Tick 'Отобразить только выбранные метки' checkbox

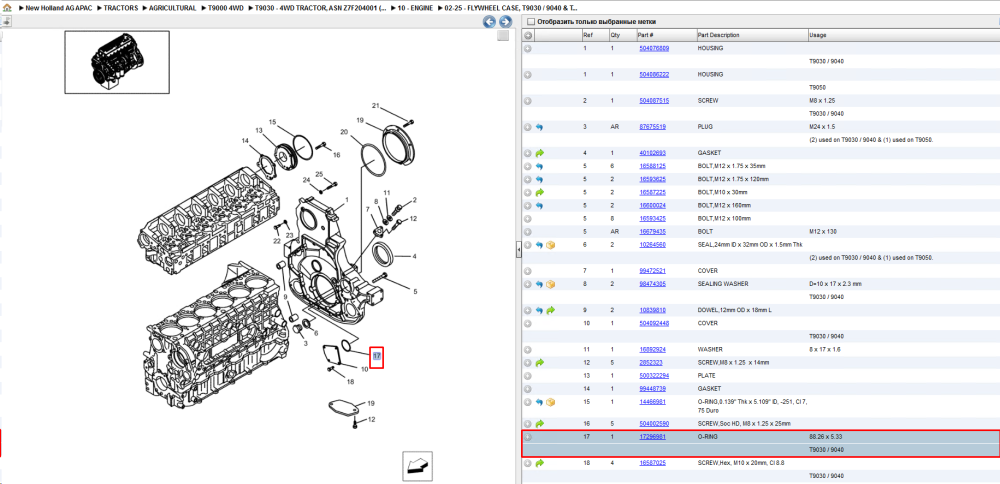(530, 22)
